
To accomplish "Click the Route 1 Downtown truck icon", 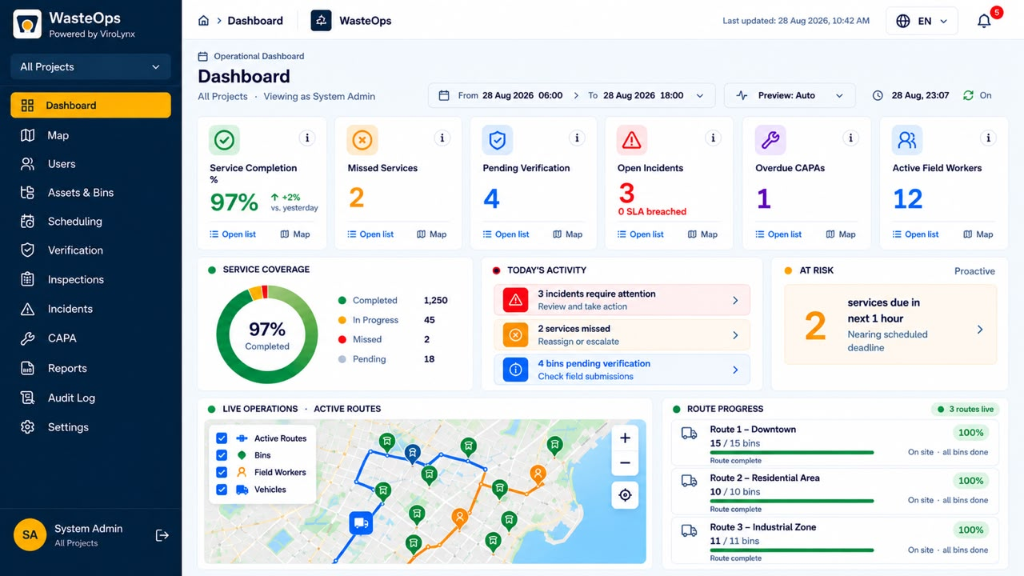I will click(689, 433).
